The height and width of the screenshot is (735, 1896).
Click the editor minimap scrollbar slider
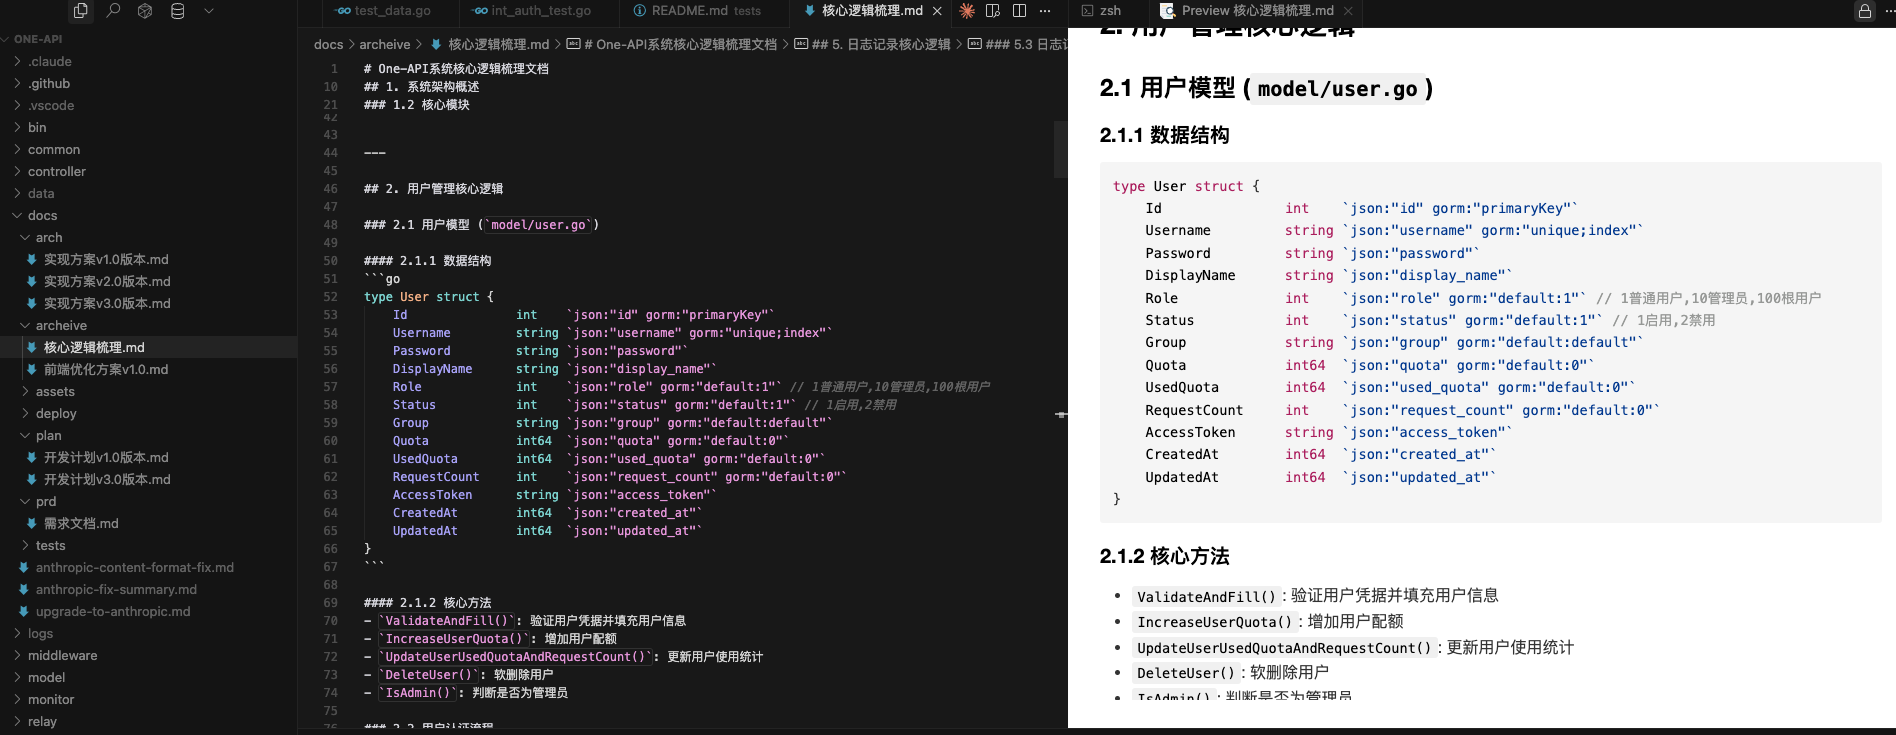[x=1060, y=150]
